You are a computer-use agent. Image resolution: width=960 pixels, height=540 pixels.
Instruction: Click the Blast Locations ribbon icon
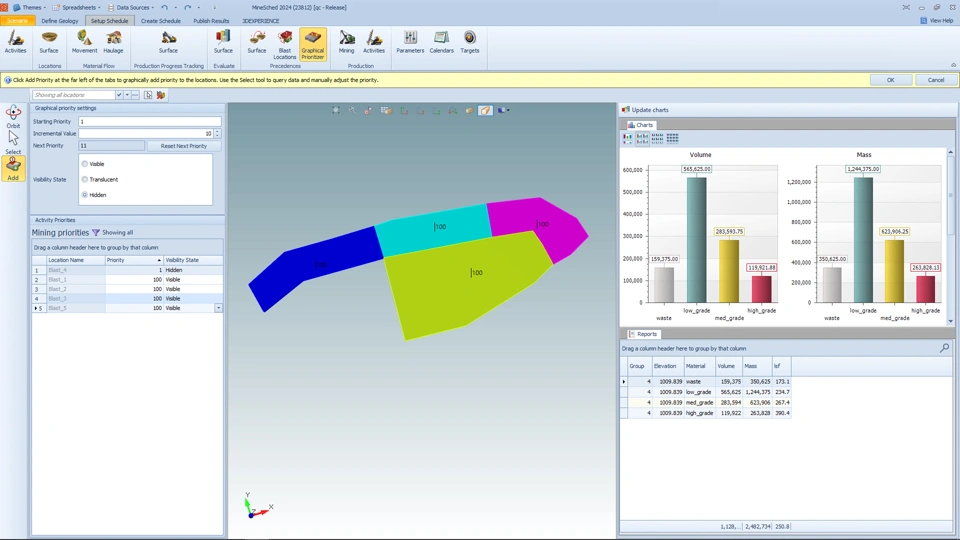(285, 44)
